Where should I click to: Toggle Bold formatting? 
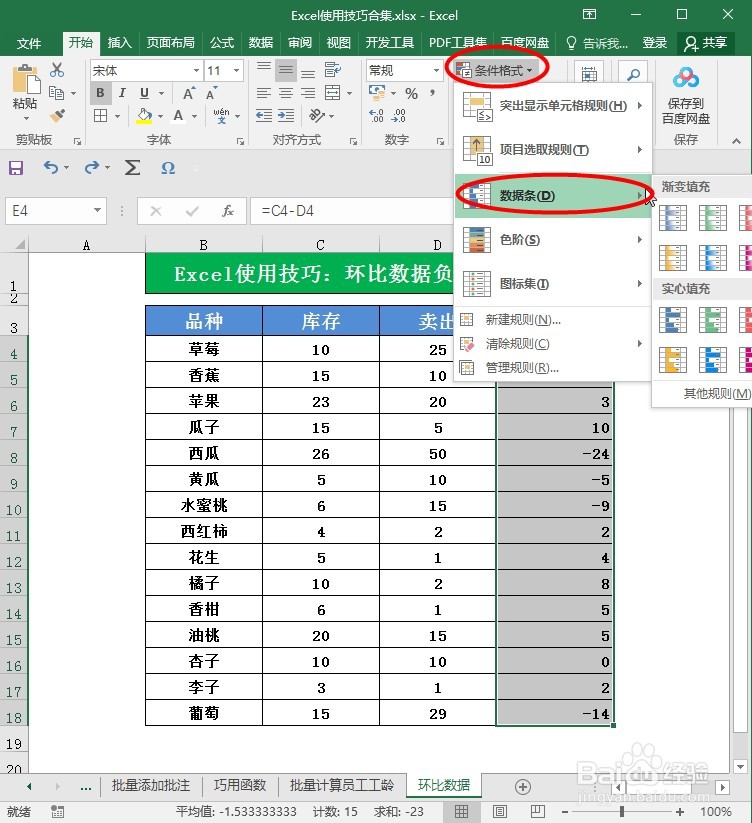100,93
